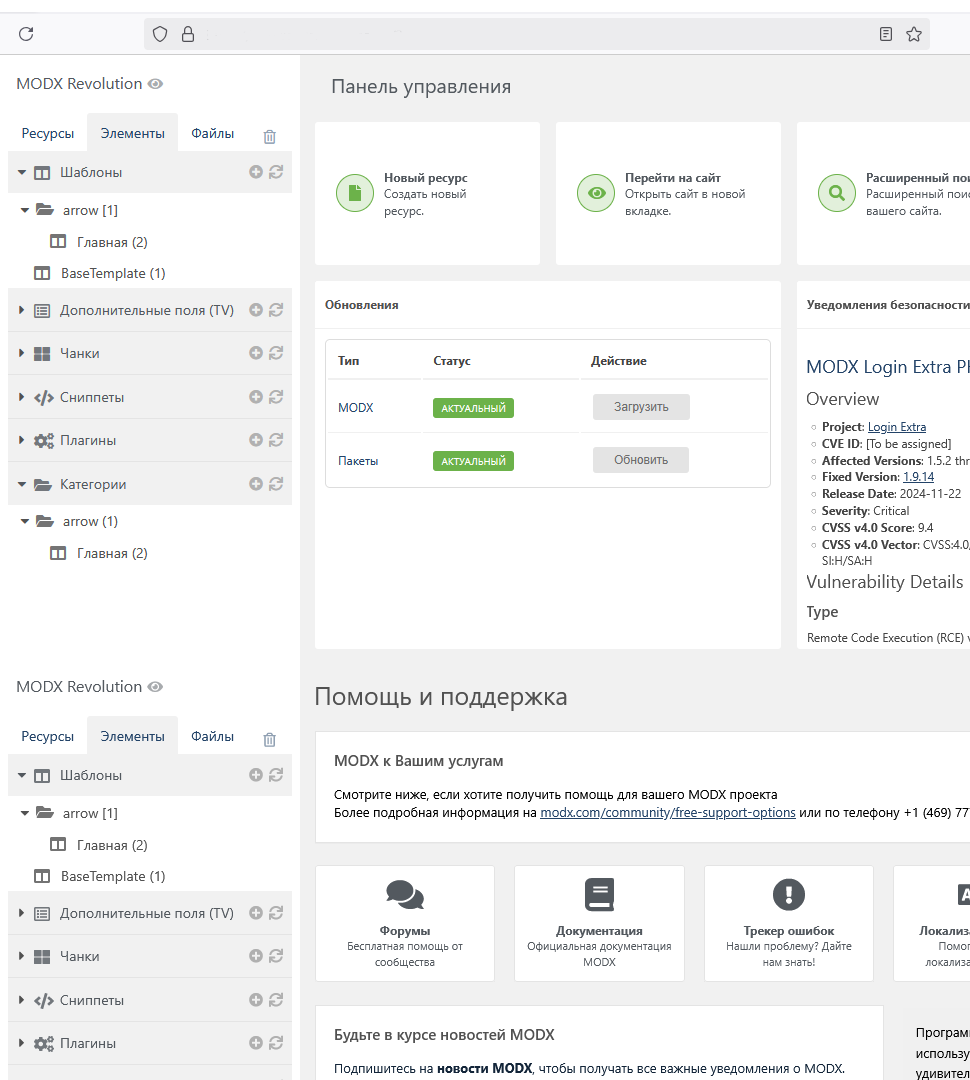This screenshot has width=970, height=1080.
Task: Select Элементы tab in lower sidebar
Action: (x=132, y=736)
